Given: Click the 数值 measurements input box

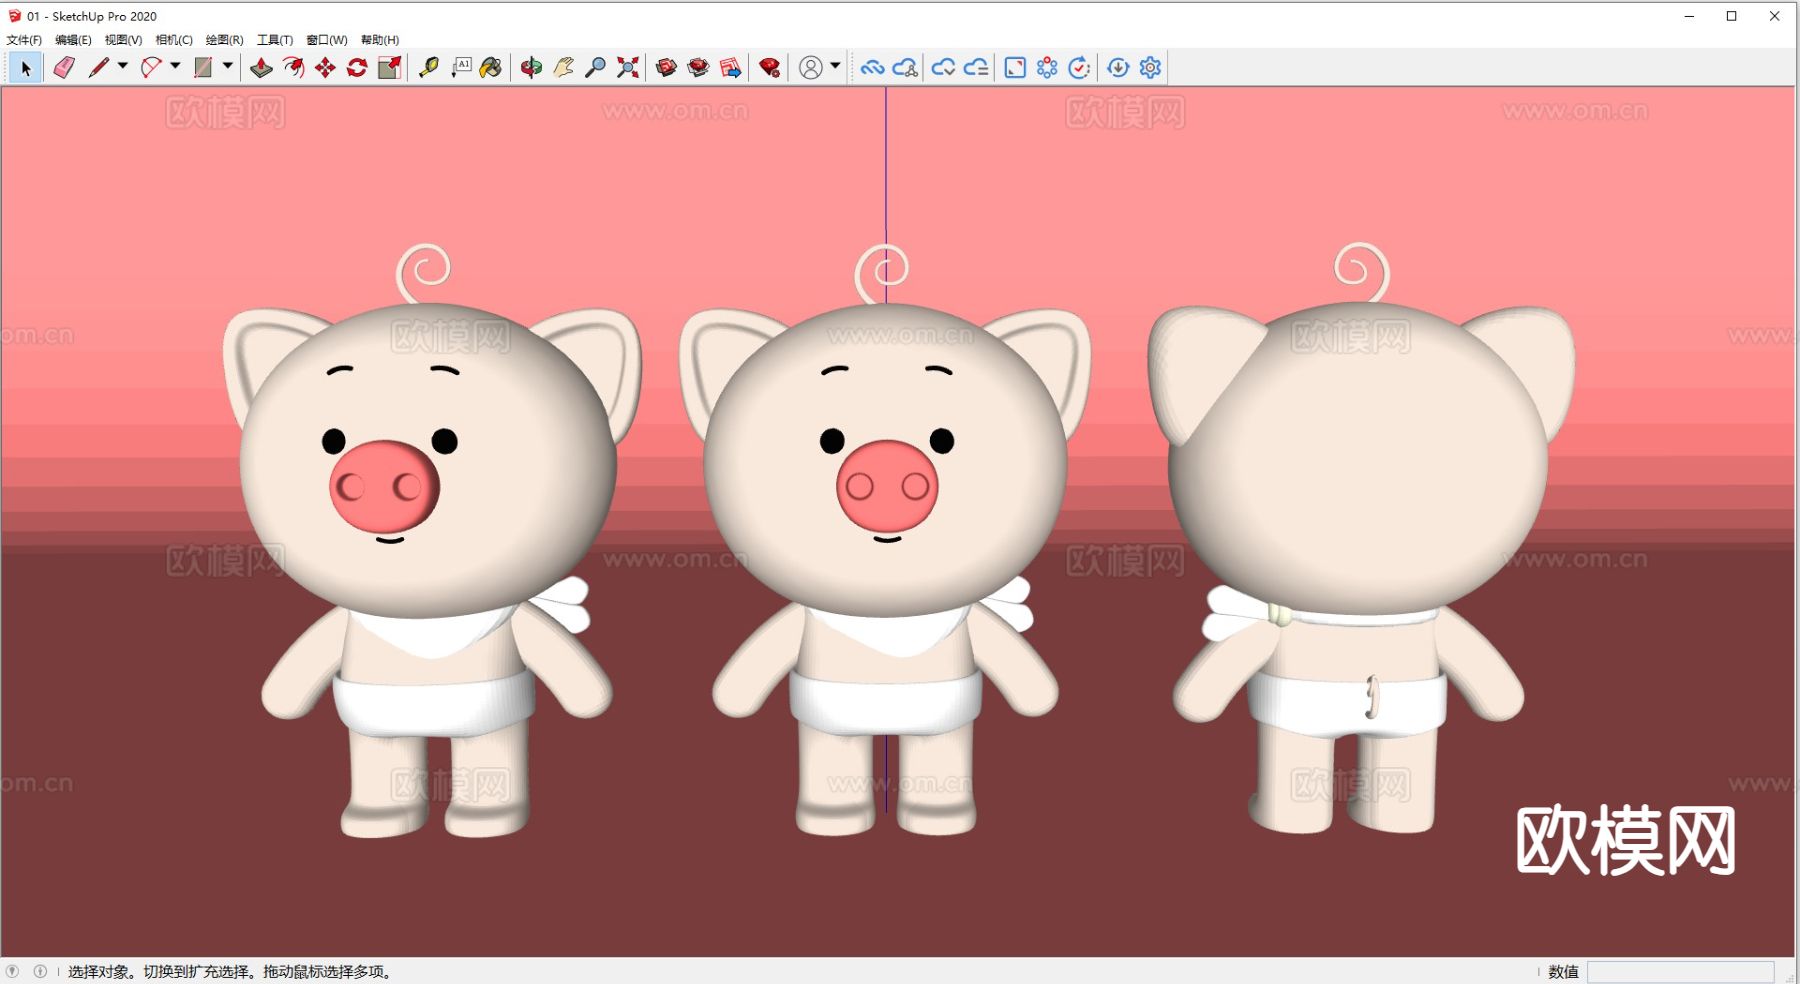Looking at the screenshot, I should pos(1680,971).
